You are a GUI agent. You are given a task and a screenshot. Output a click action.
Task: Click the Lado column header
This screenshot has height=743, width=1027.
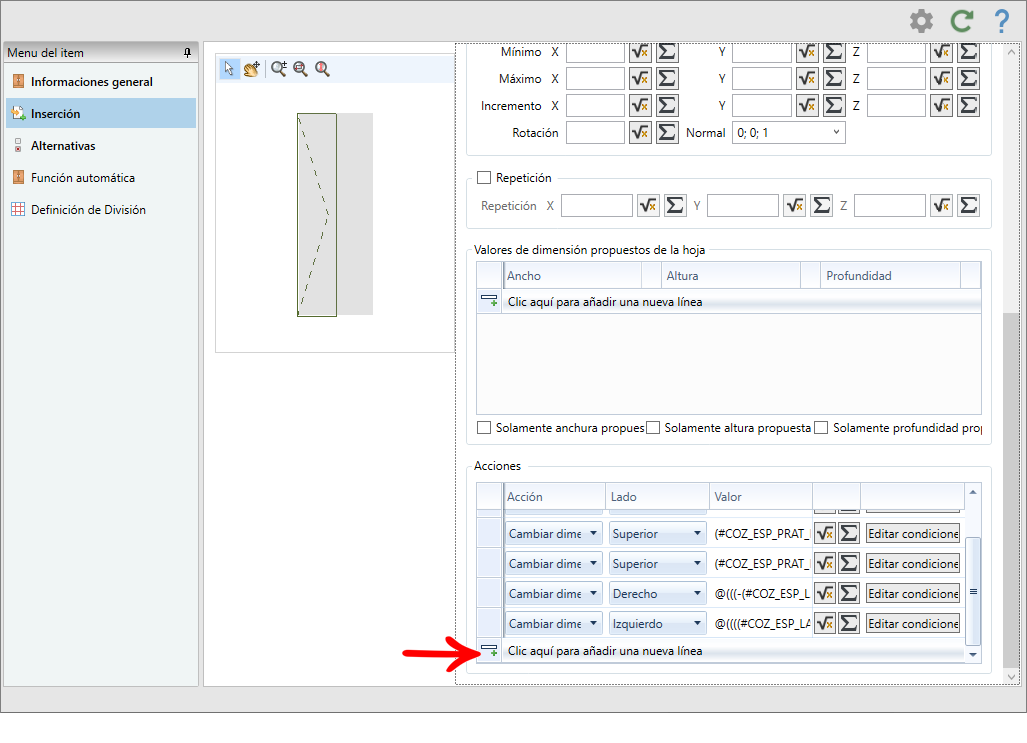click(x=657, y=497)
